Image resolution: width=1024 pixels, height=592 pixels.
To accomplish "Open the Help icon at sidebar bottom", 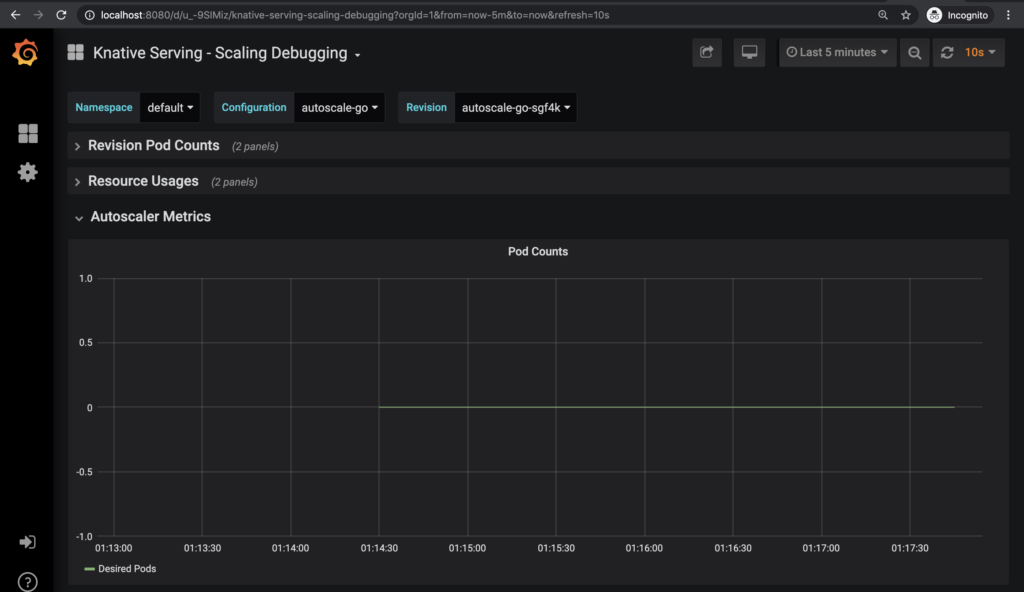I will [27, 581].
